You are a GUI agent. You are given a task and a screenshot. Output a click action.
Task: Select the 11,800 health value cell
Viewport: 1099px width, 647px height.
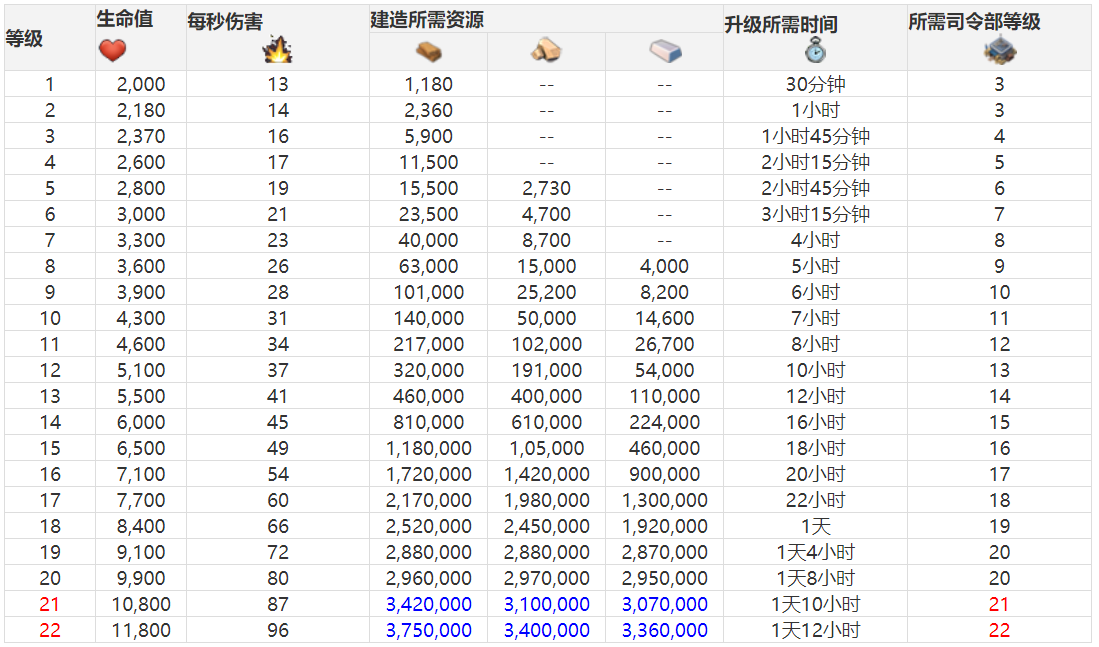click(x=140, y=630)
